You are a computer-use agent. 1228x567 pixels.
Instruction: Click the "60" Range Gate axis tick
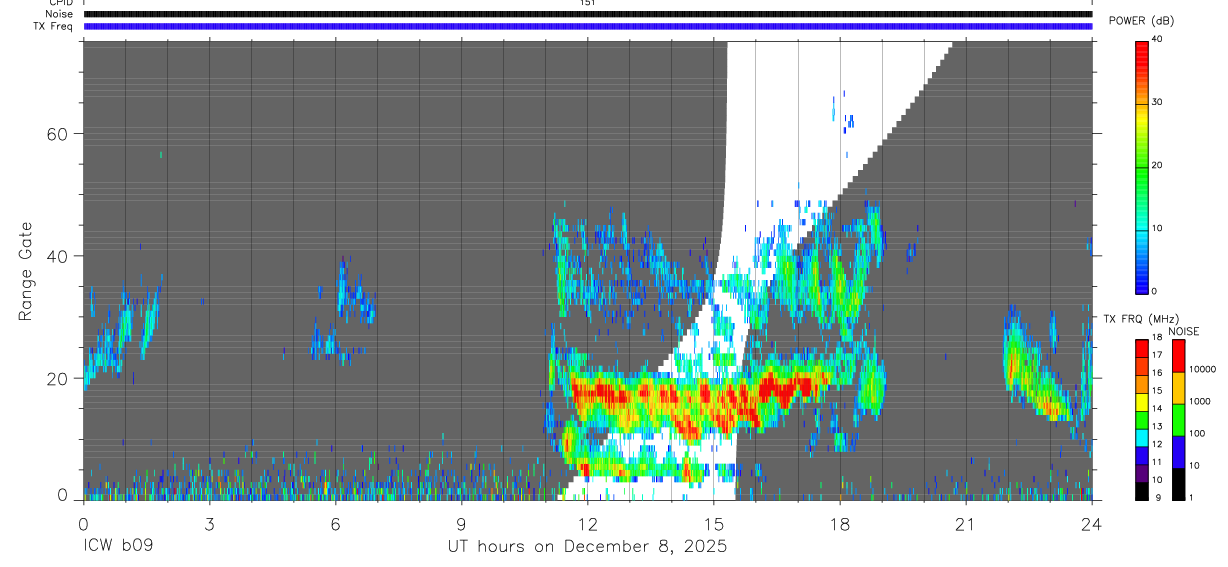(59, 134)
